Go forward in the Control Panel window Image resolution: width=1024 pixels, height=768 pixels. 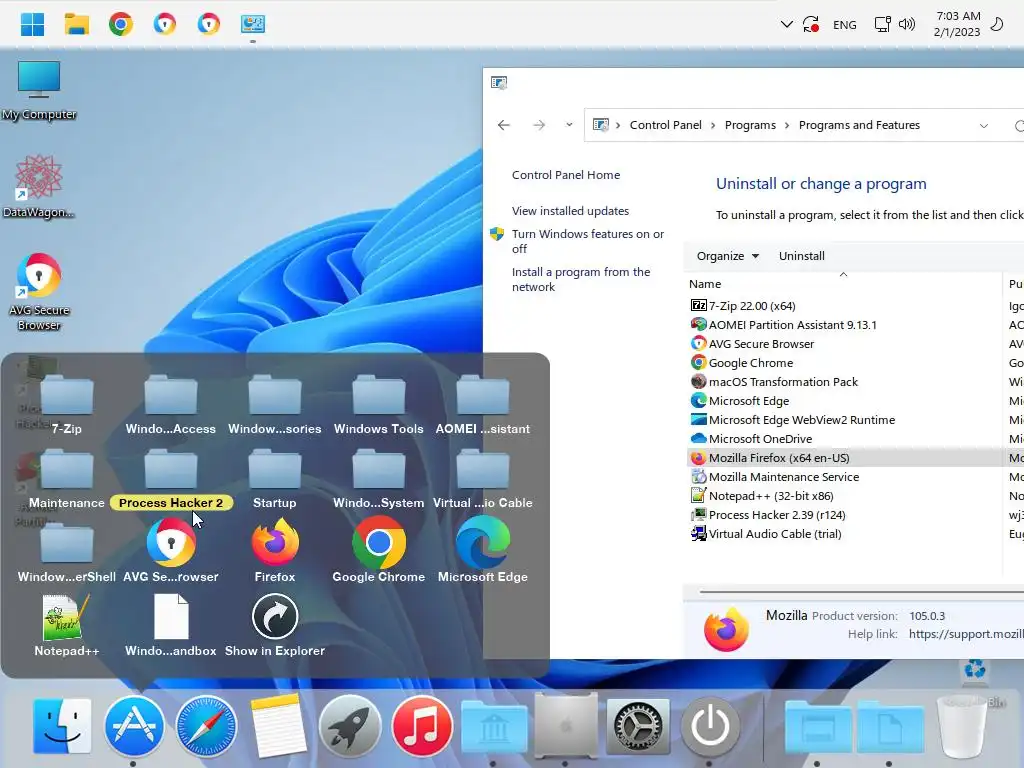pos(539,125)
